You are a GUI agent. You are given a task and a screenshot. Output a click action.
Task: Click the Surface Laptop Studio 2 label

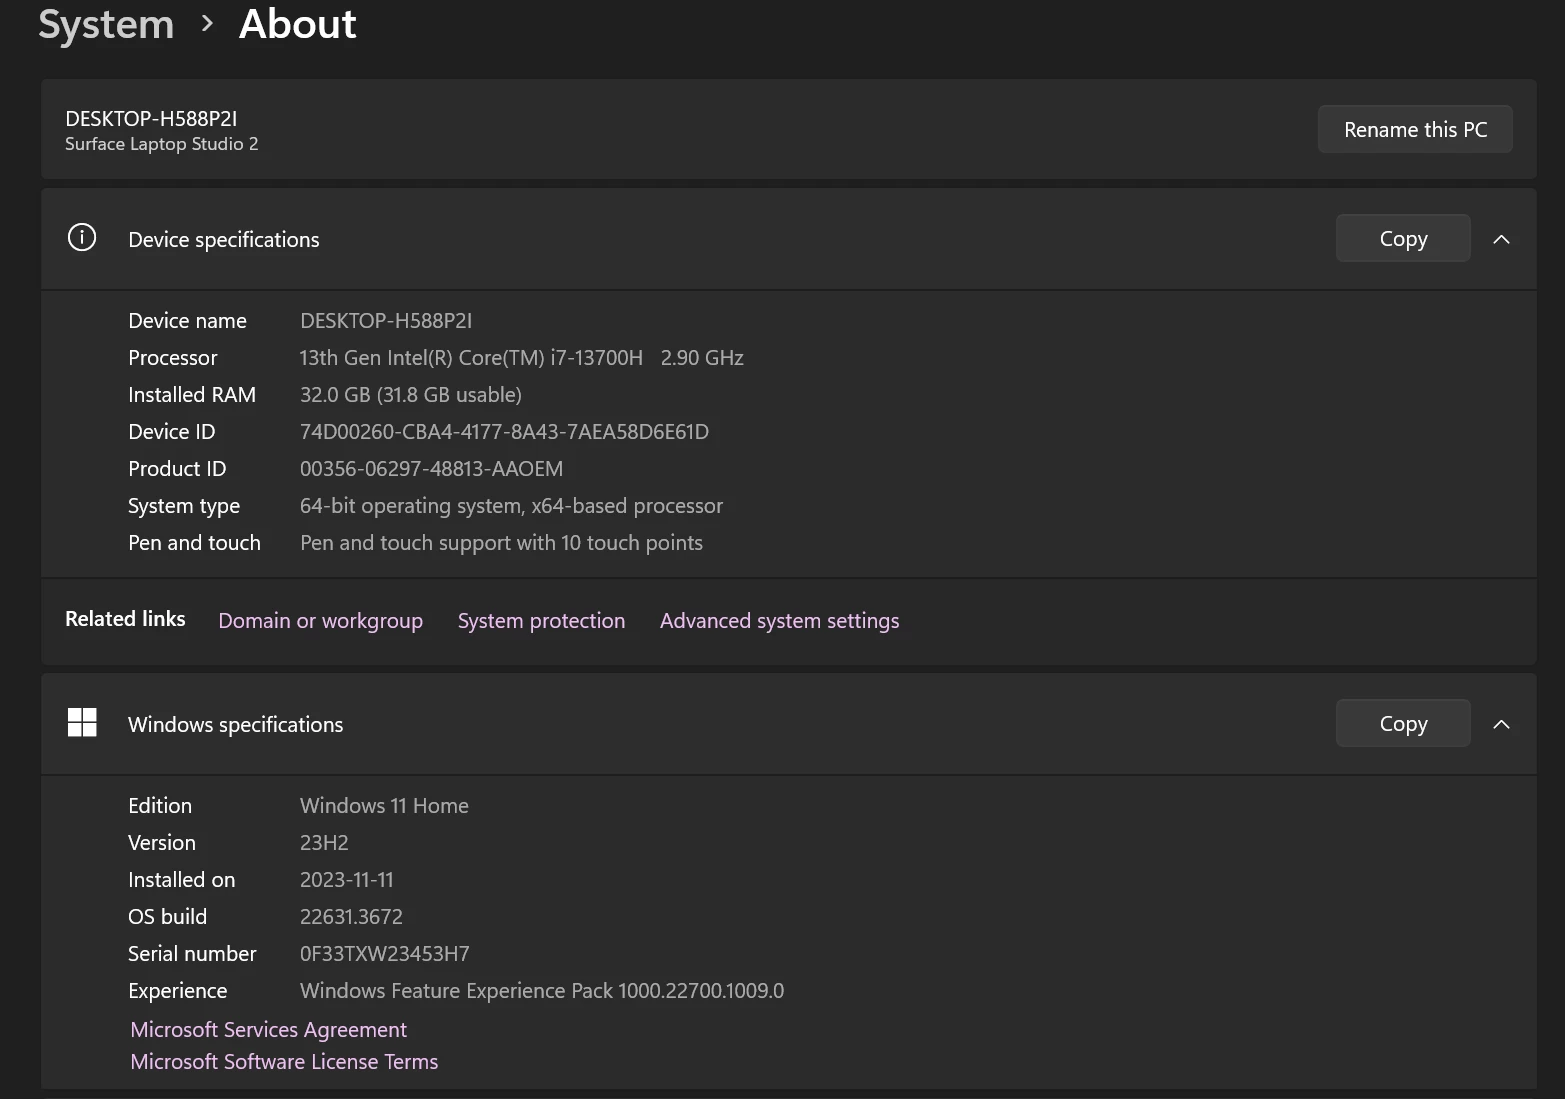(162, 144)
